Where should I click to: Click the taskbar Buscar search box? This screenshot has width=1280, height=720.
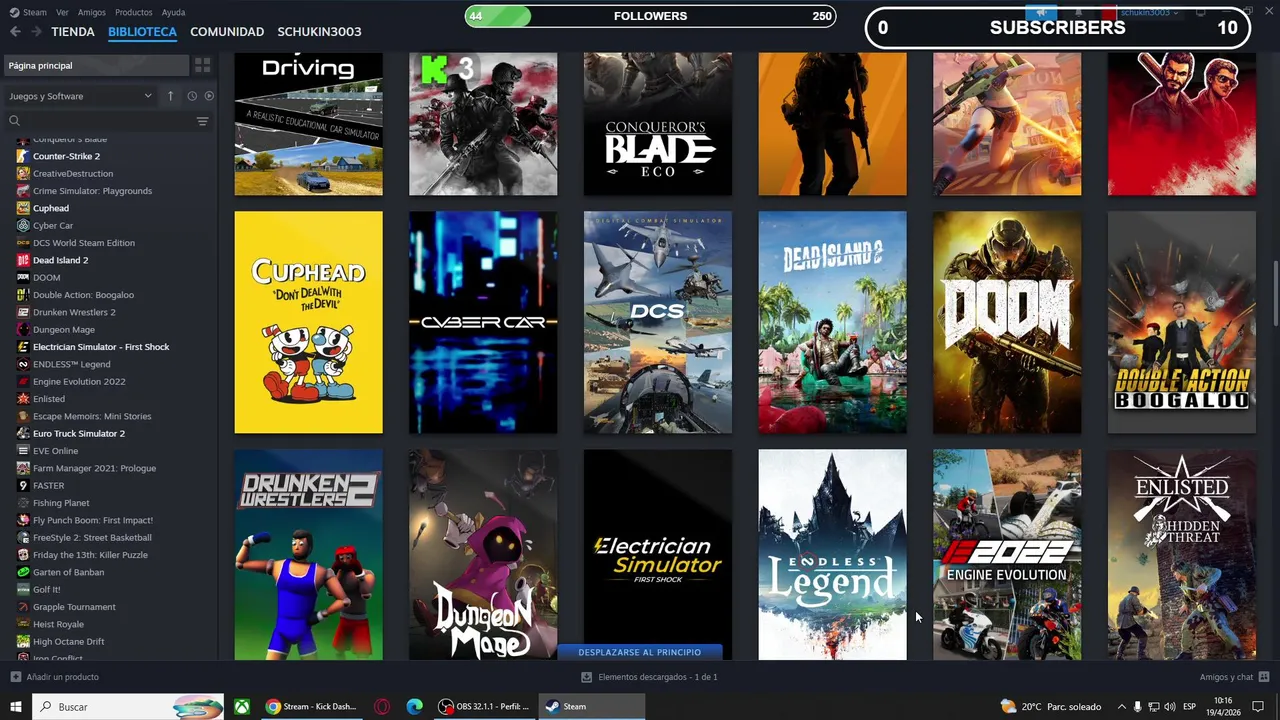coord(128,707)
